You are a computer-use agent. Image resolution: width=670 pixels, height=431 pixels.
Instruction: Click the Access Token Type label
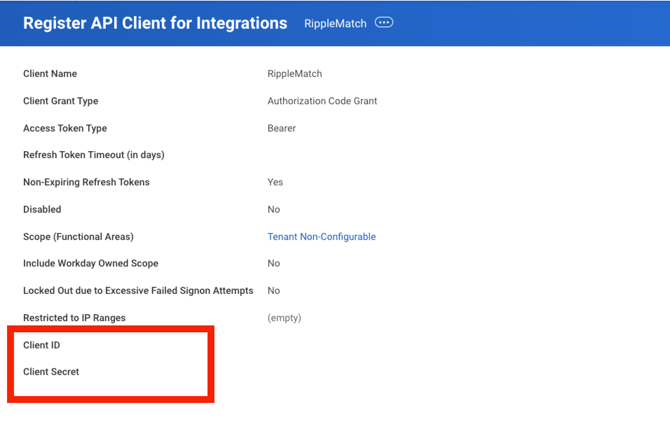pyautogui.click(x=64, y=128)
